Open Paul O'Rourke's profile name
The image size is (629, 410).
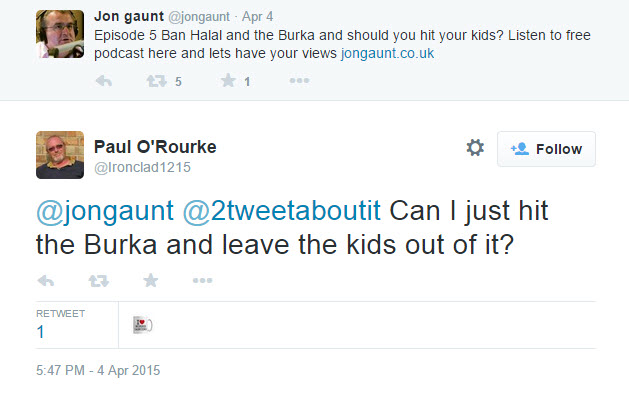pyautogui.click(x=154, y=147)
